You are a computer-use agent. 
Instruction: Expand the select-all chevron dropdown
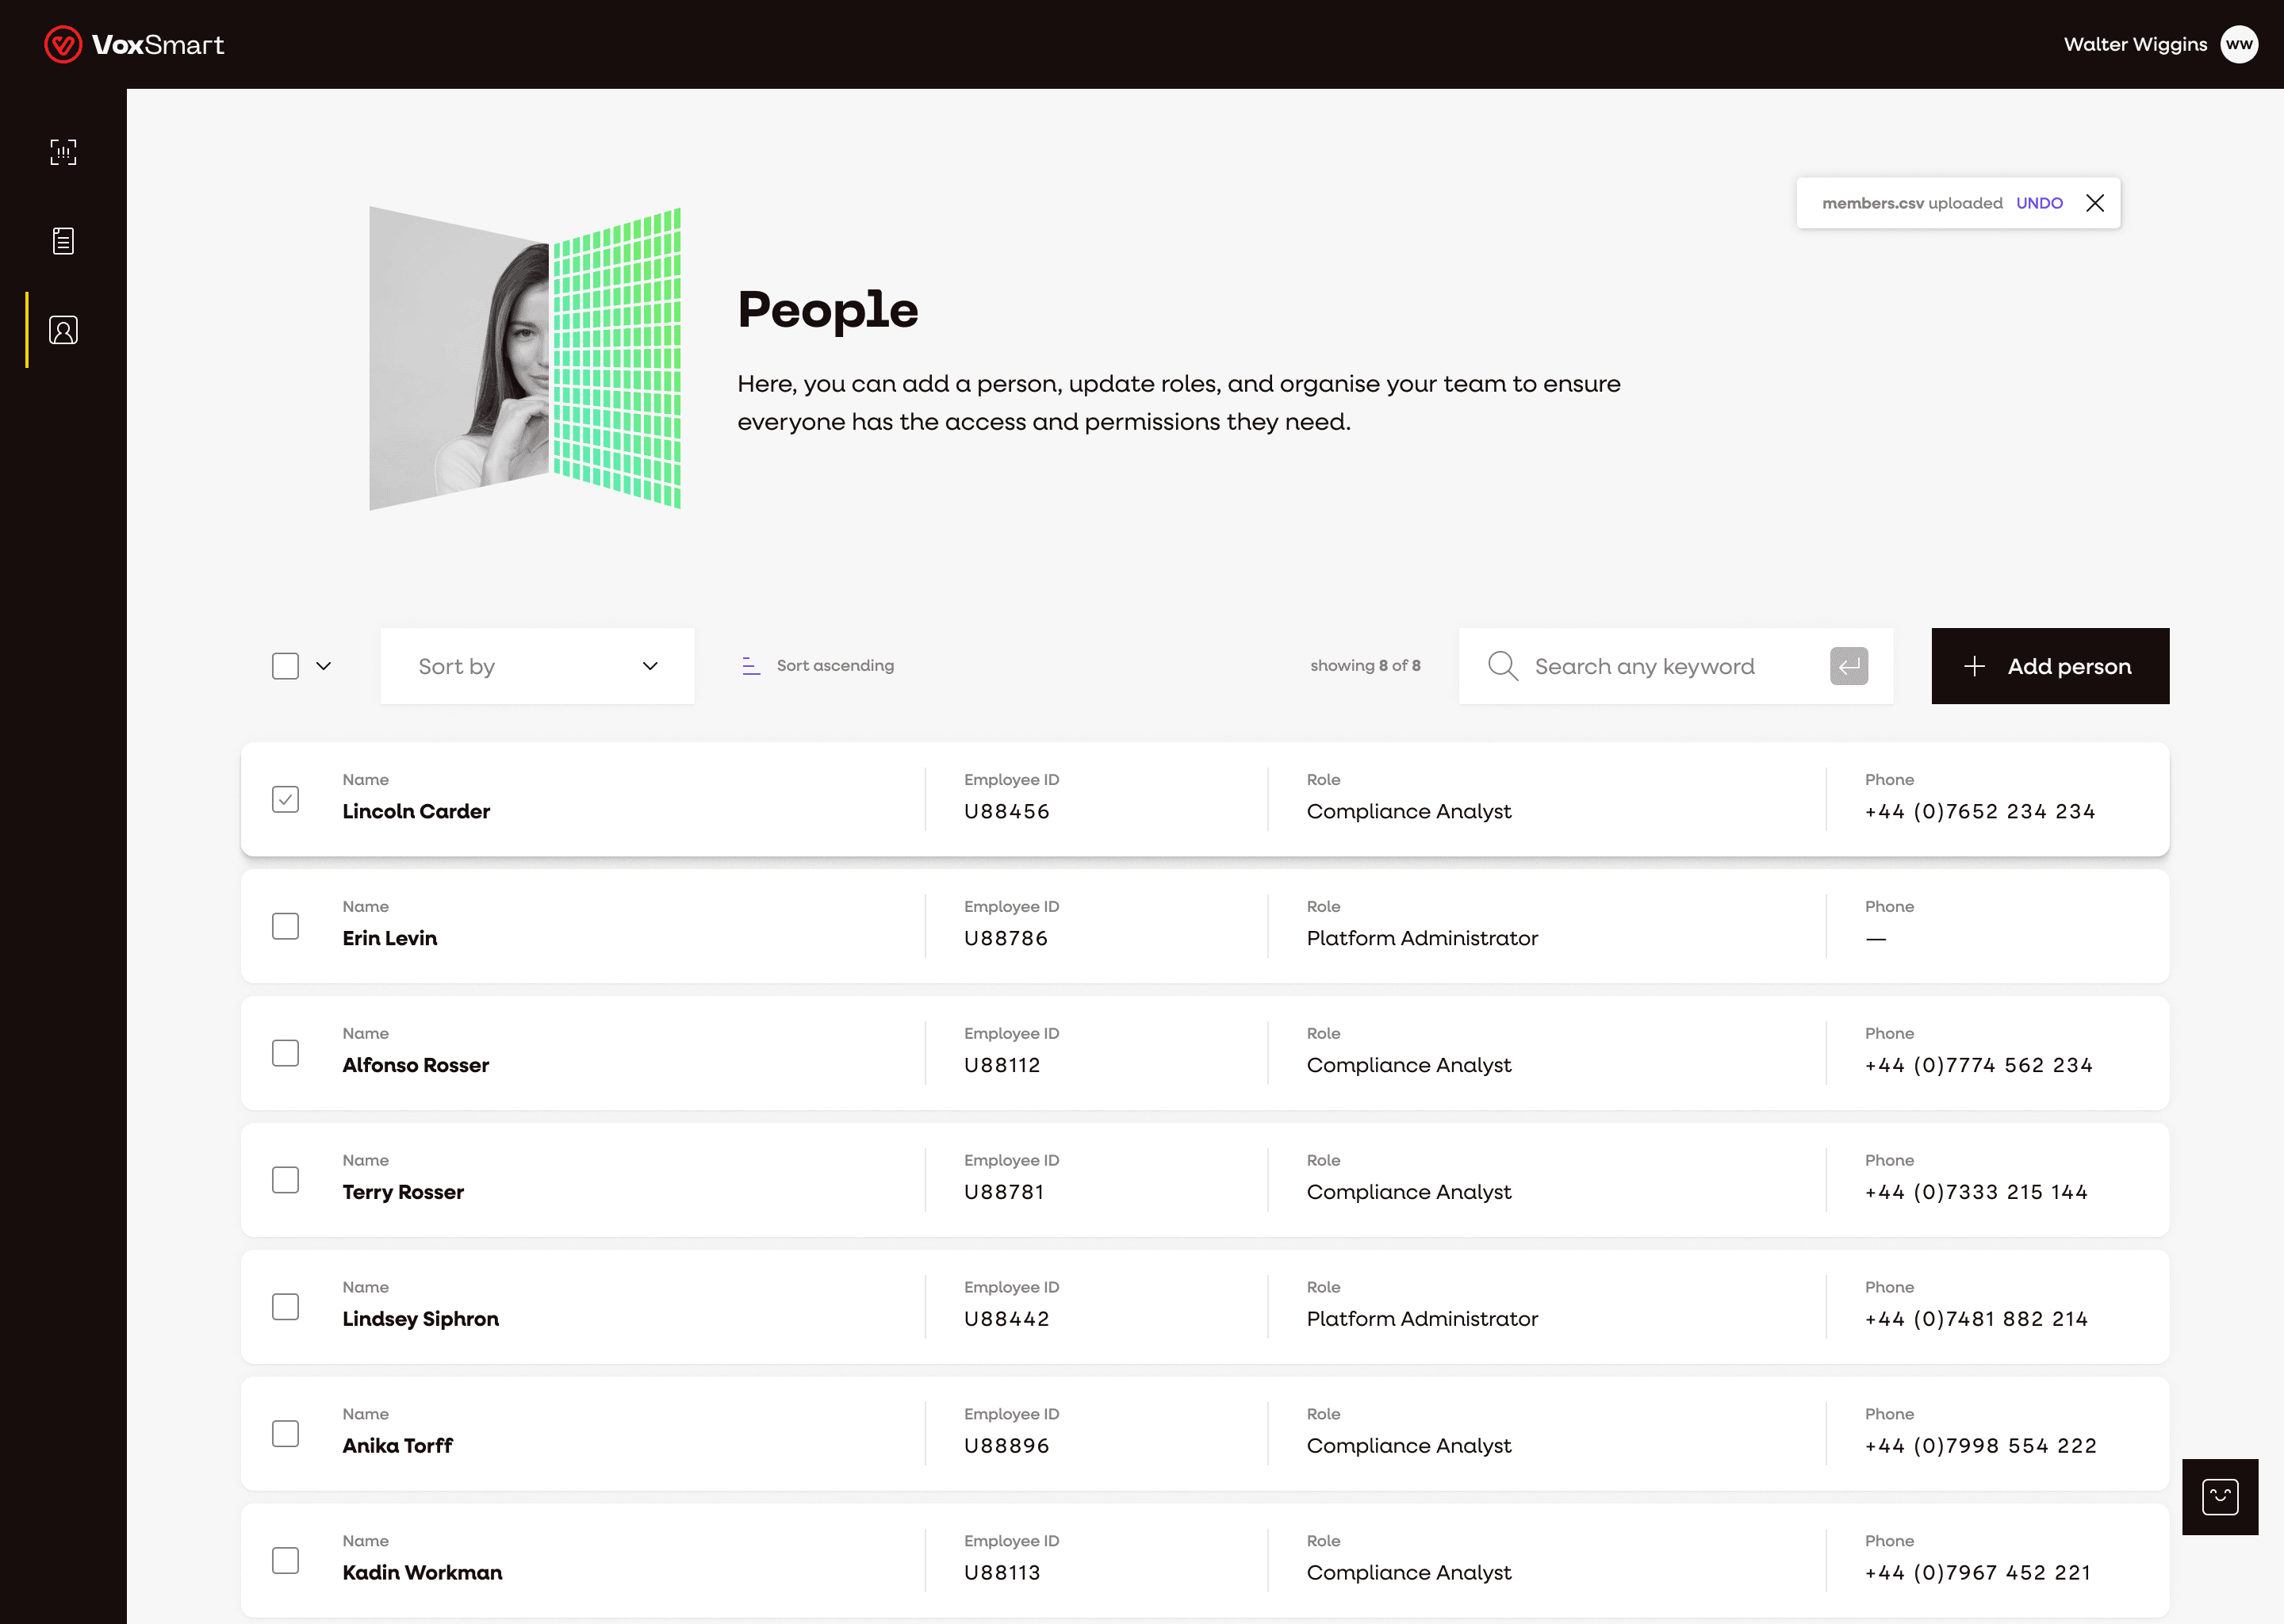[x=324, y=666]
